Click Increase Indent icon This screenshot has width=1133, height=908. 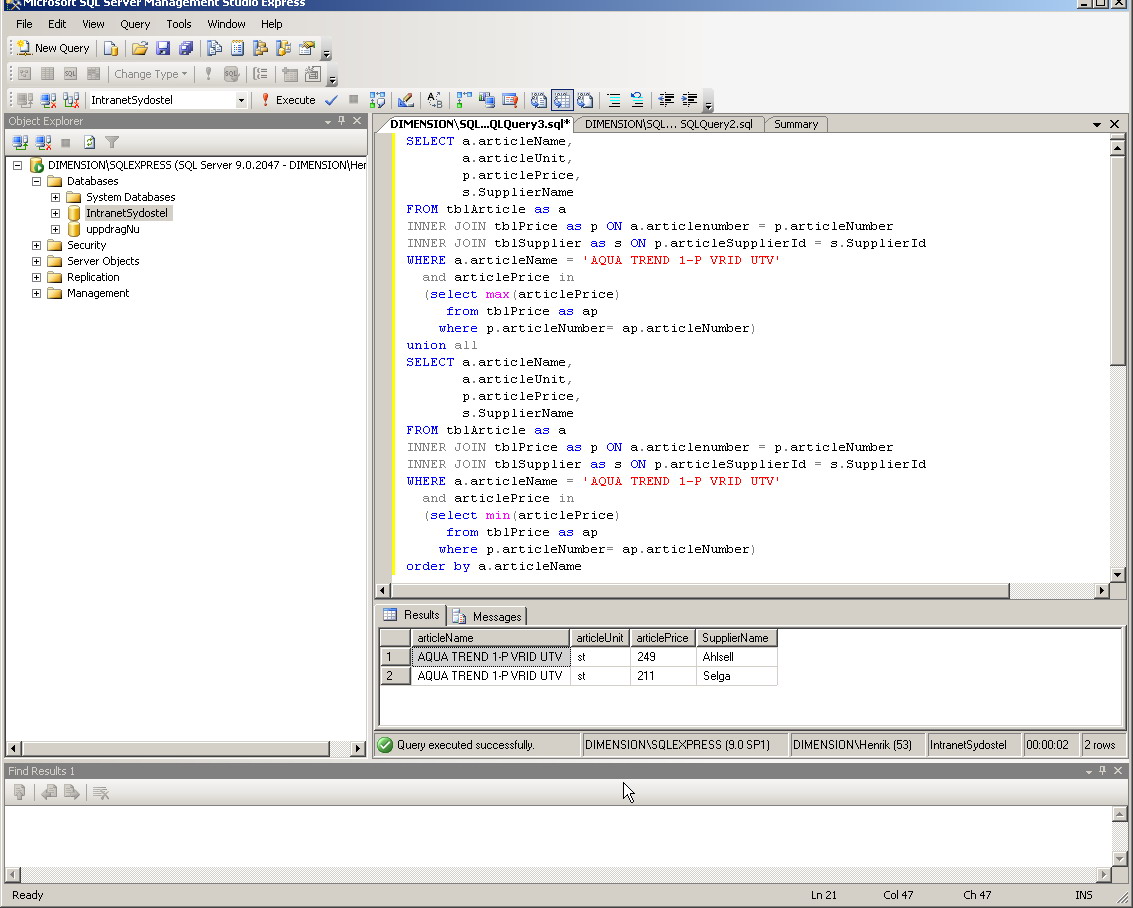pyautogui.click(x=689, y=100)
